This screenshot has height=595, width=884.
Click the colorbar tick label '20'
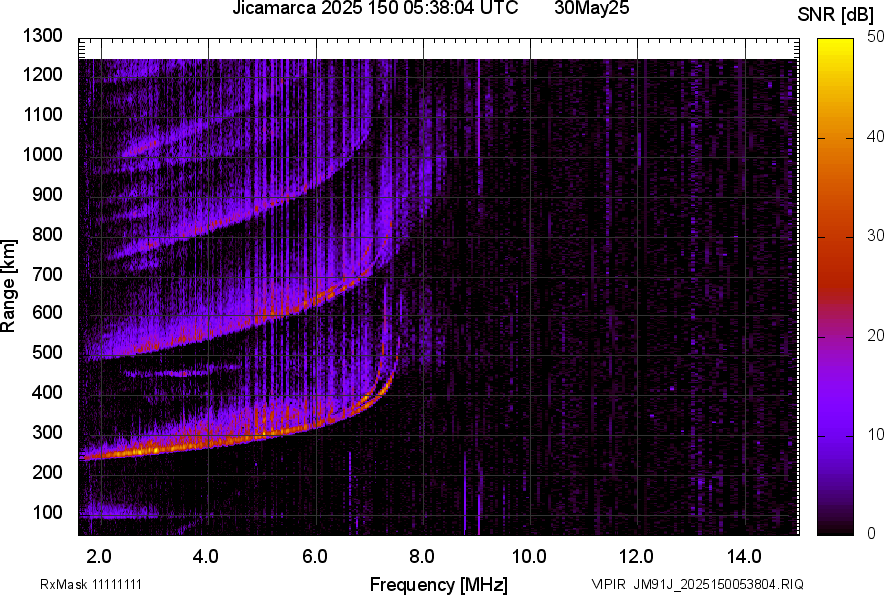click(875, 335)
